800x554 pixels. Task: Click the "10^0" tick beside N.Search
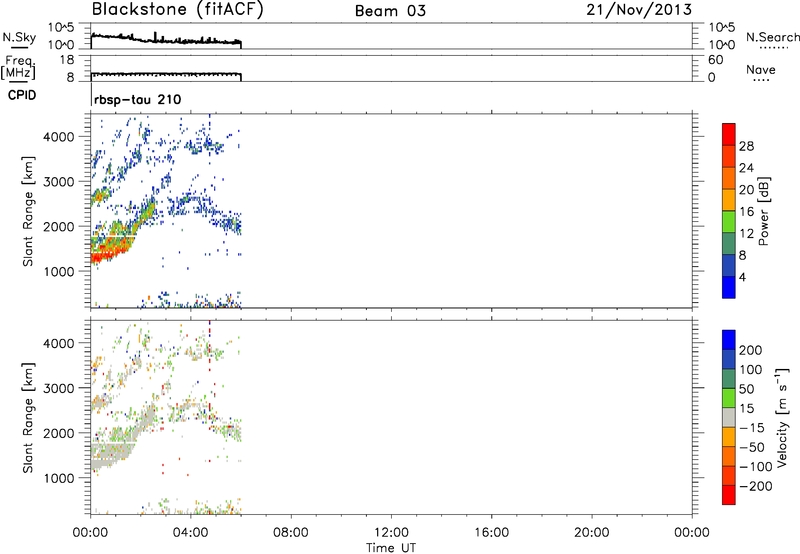pos(722,45)
